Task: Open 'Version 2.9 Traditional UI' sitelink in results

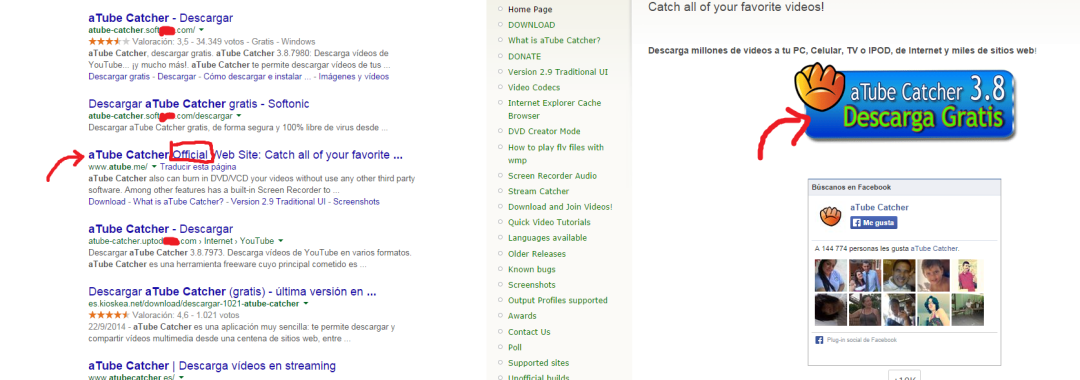Action: (x=278, y=202)
